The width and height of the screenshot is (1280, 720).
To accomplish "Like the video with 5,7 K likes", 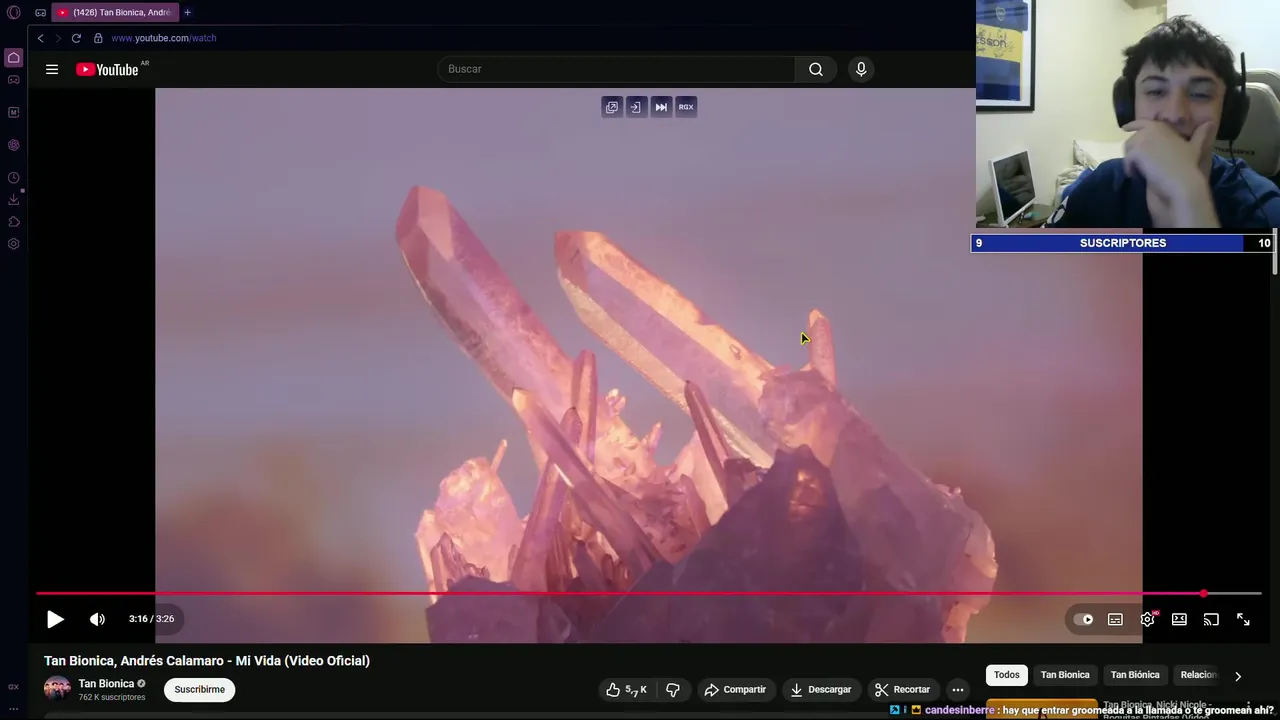I will point(626,689).
